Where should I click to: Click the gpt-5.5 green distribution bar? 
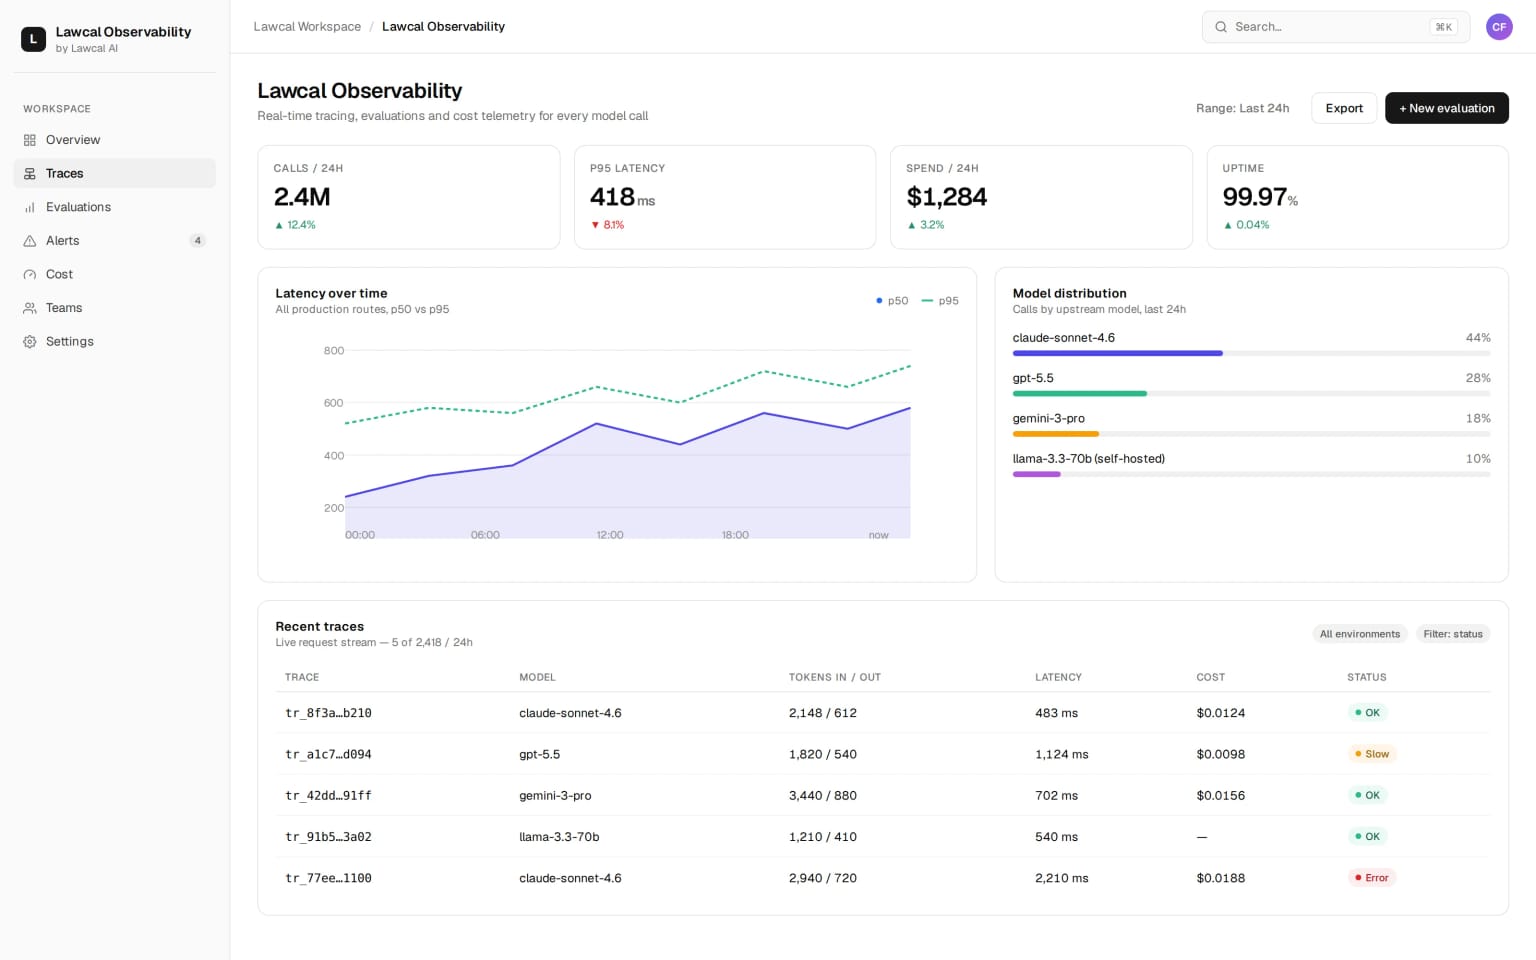pos(1080,394)
